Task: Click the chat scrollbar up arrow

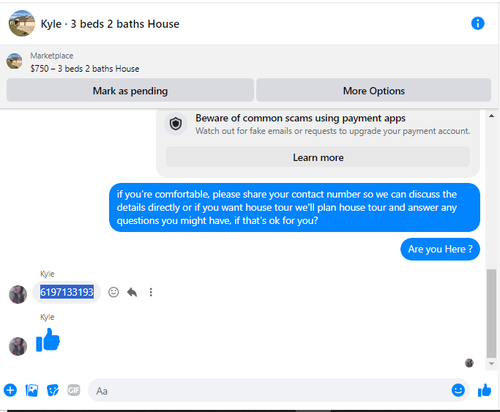Action: 491,116
